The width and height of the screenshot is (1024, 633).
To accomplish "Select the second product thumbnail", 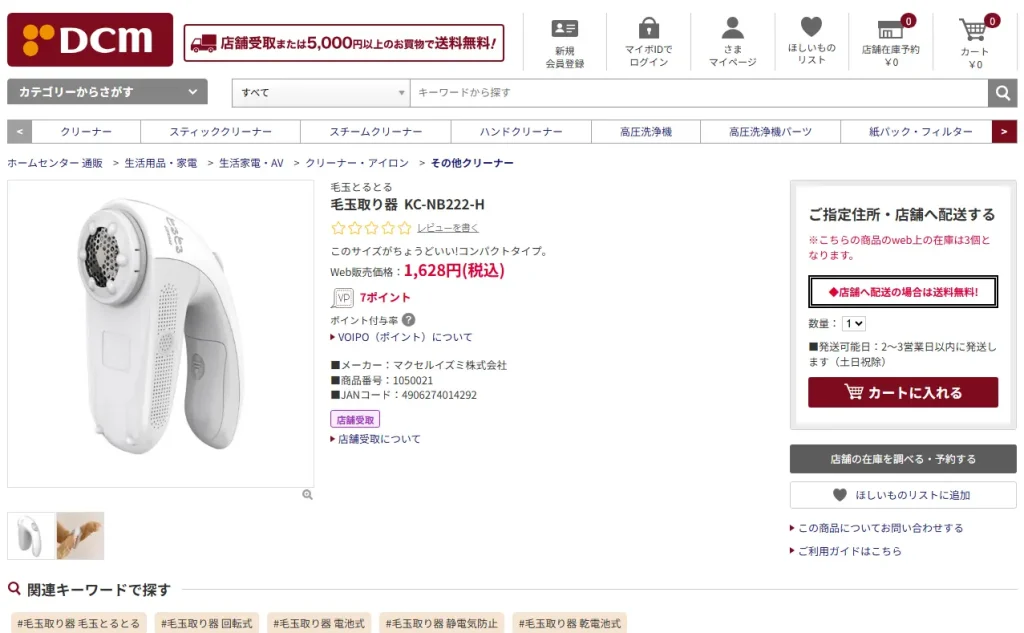I will point(80,535).
